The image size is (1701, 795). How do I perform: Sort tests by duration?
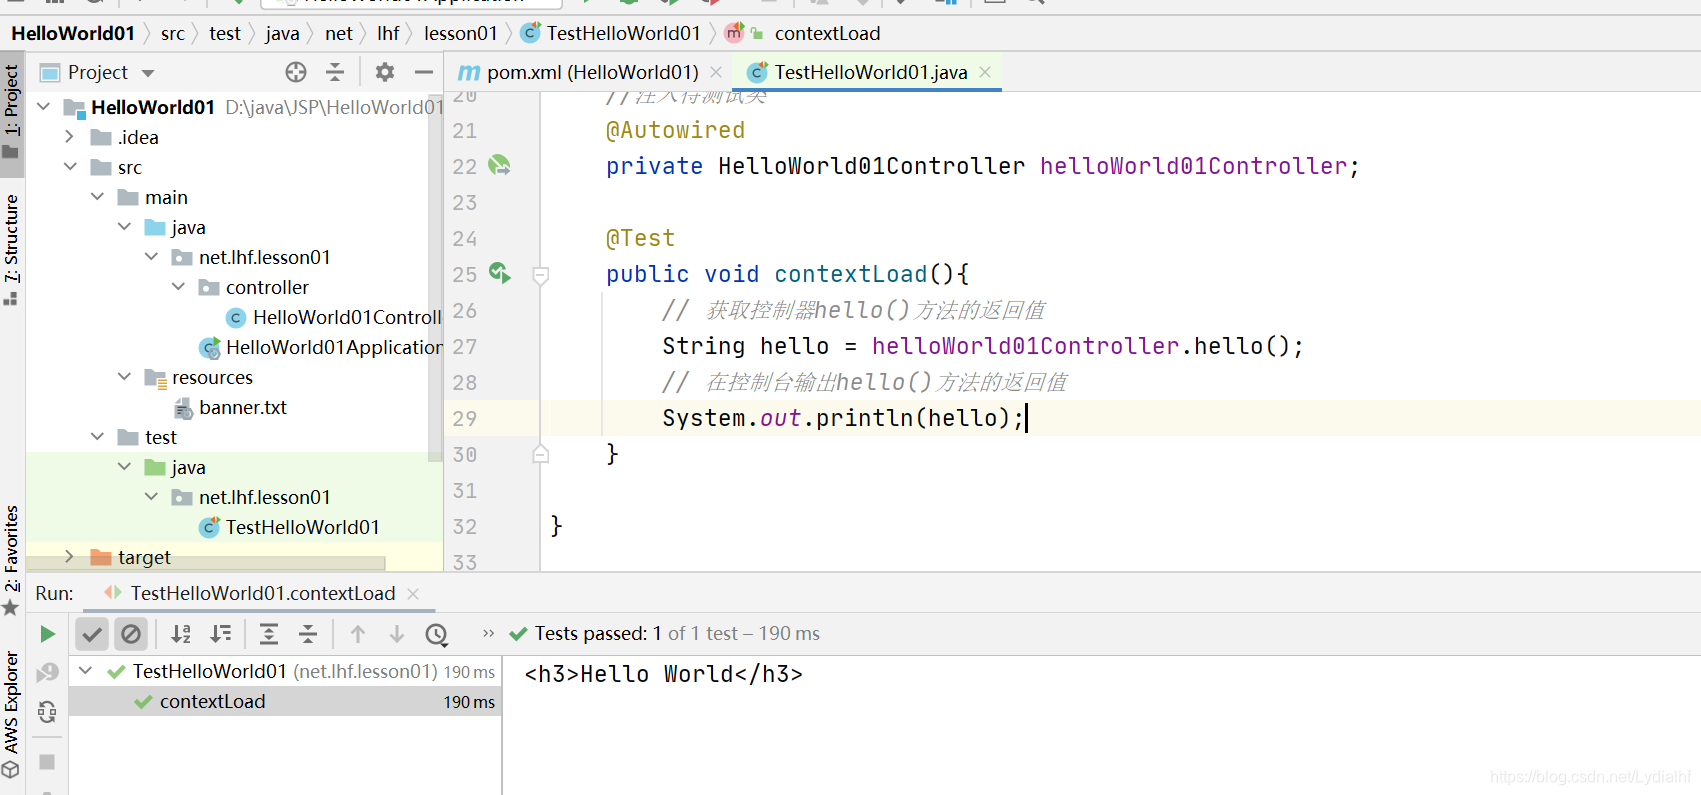click(221, 634)
